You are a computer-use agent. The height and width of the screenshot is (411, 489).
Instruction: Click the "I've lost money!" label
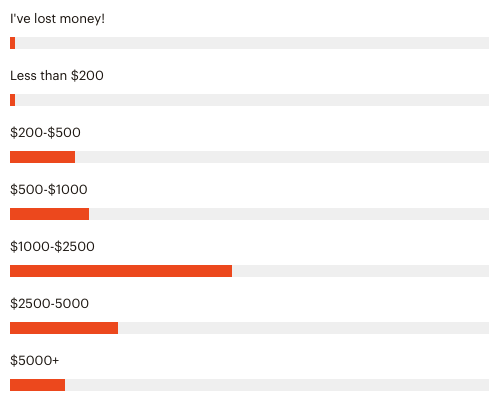coord(57,19)
